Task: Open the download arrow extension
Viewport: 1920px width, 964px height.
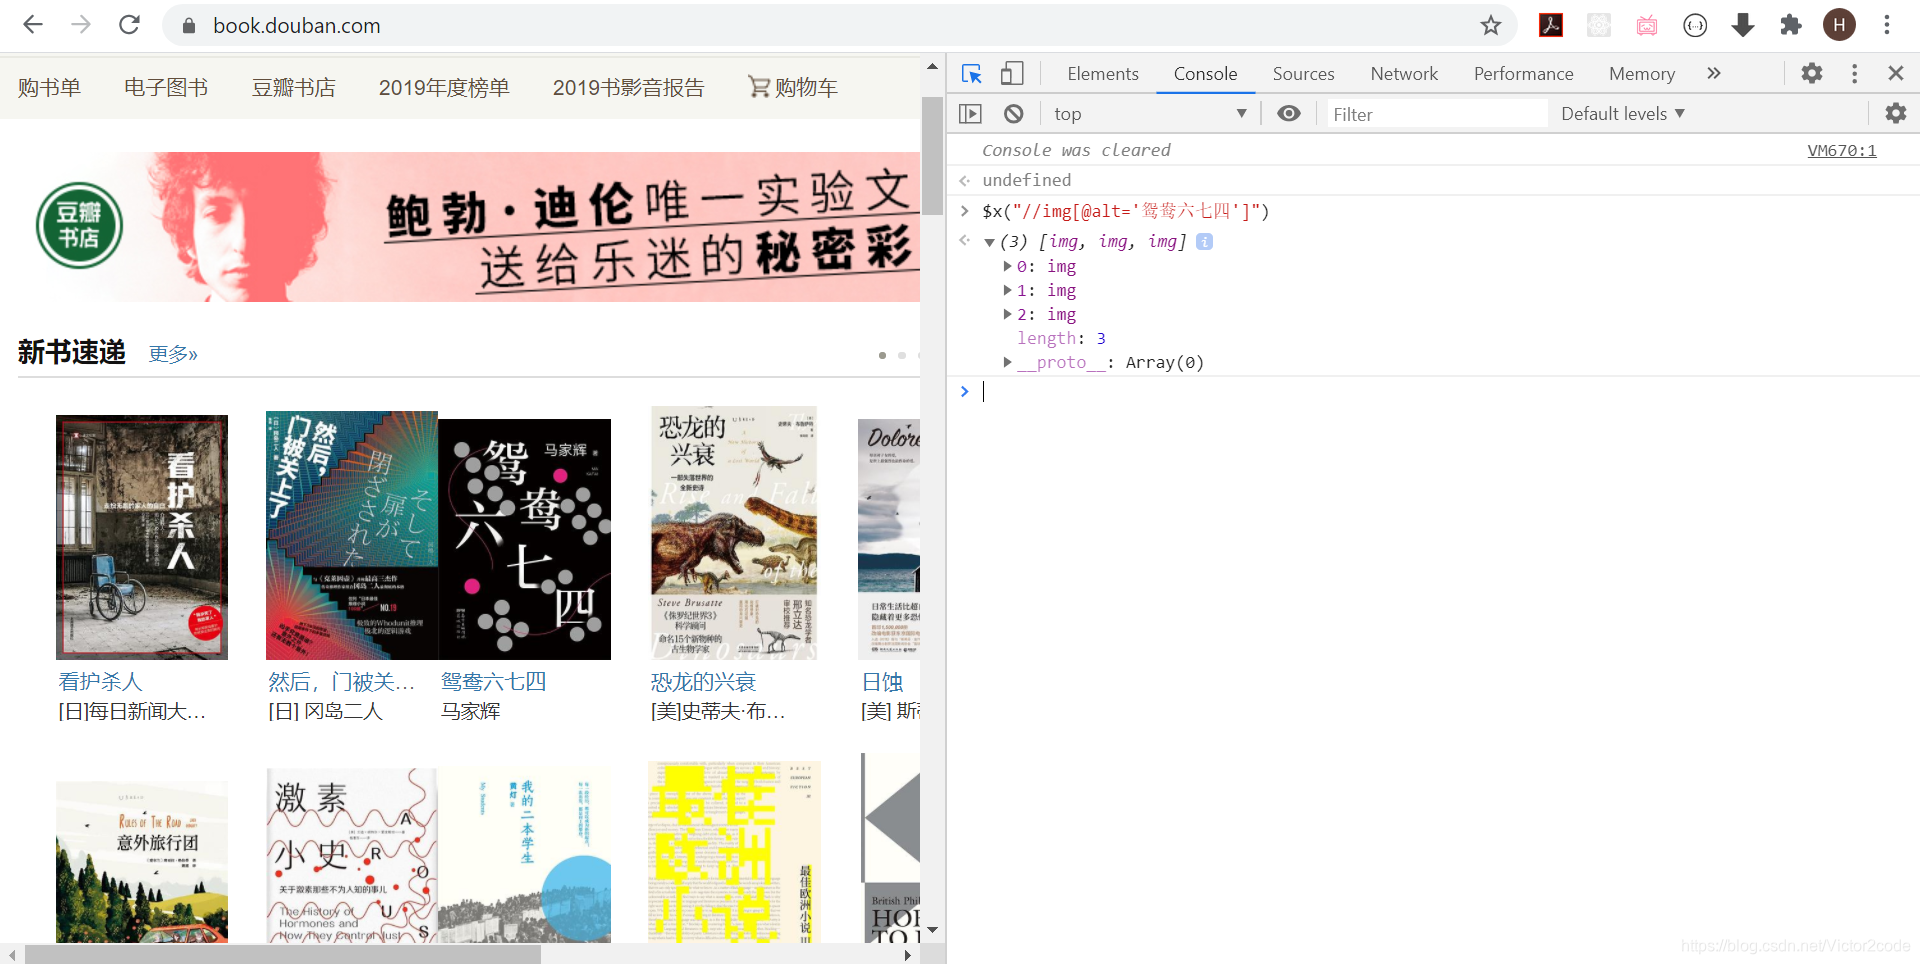Action: (x=1743, y=25)
